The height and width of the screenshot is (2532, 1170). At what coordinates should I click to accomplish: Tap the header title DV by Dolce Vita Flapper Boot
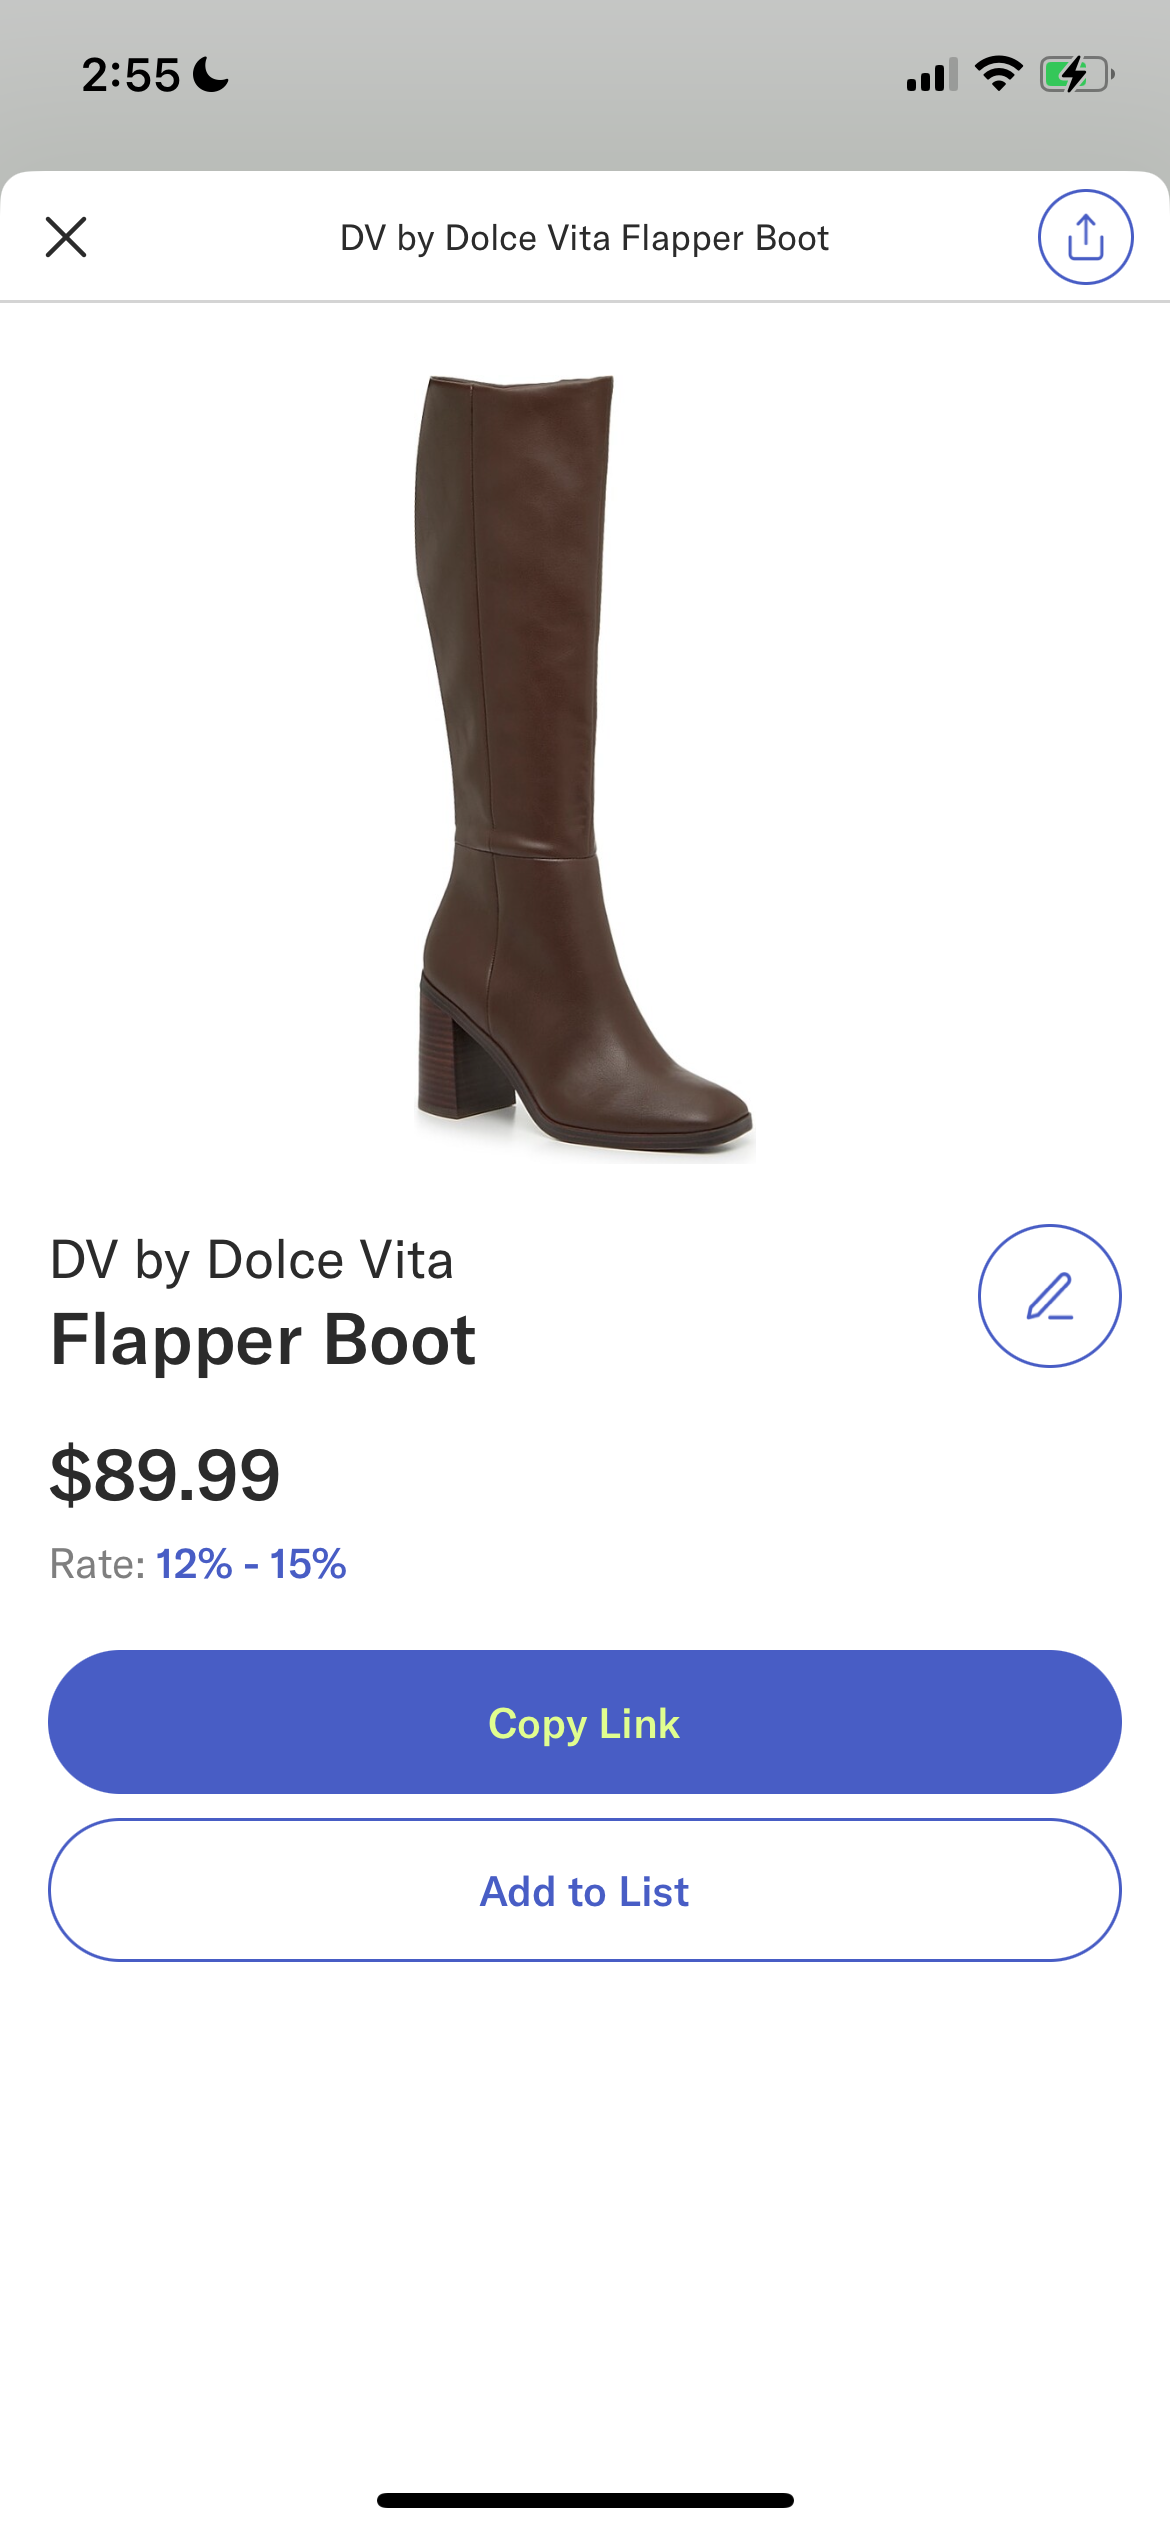point(584,238)
